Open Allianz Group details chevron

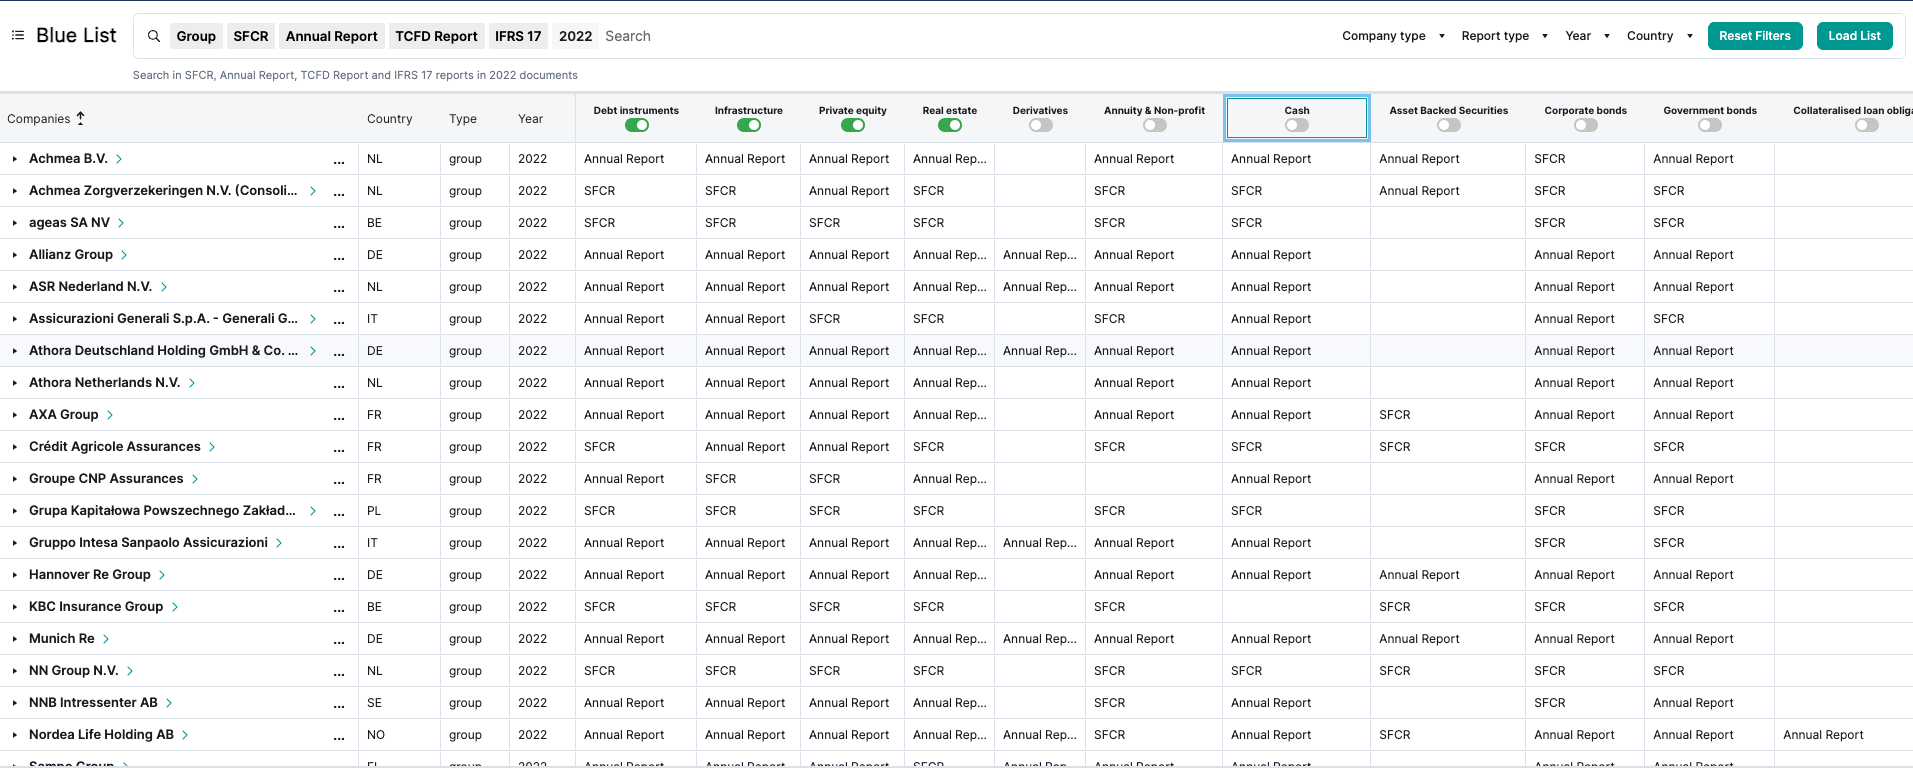tap(124, 255)
